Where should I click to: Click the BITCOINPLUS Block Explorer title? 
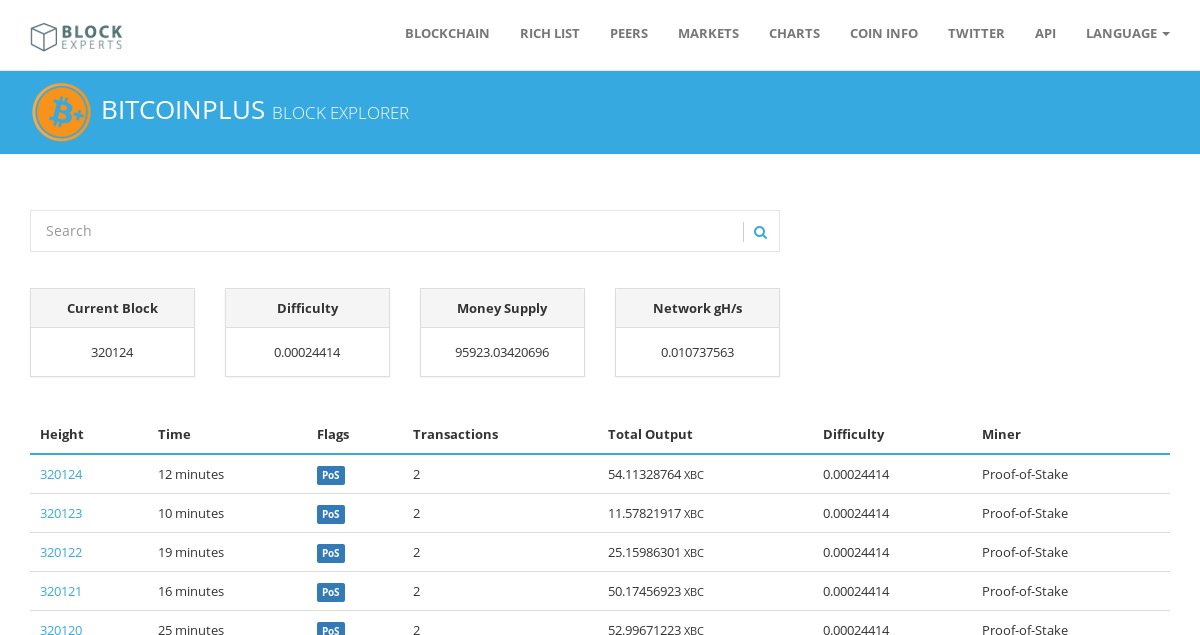pyautogui.click(x=255, y=111)
